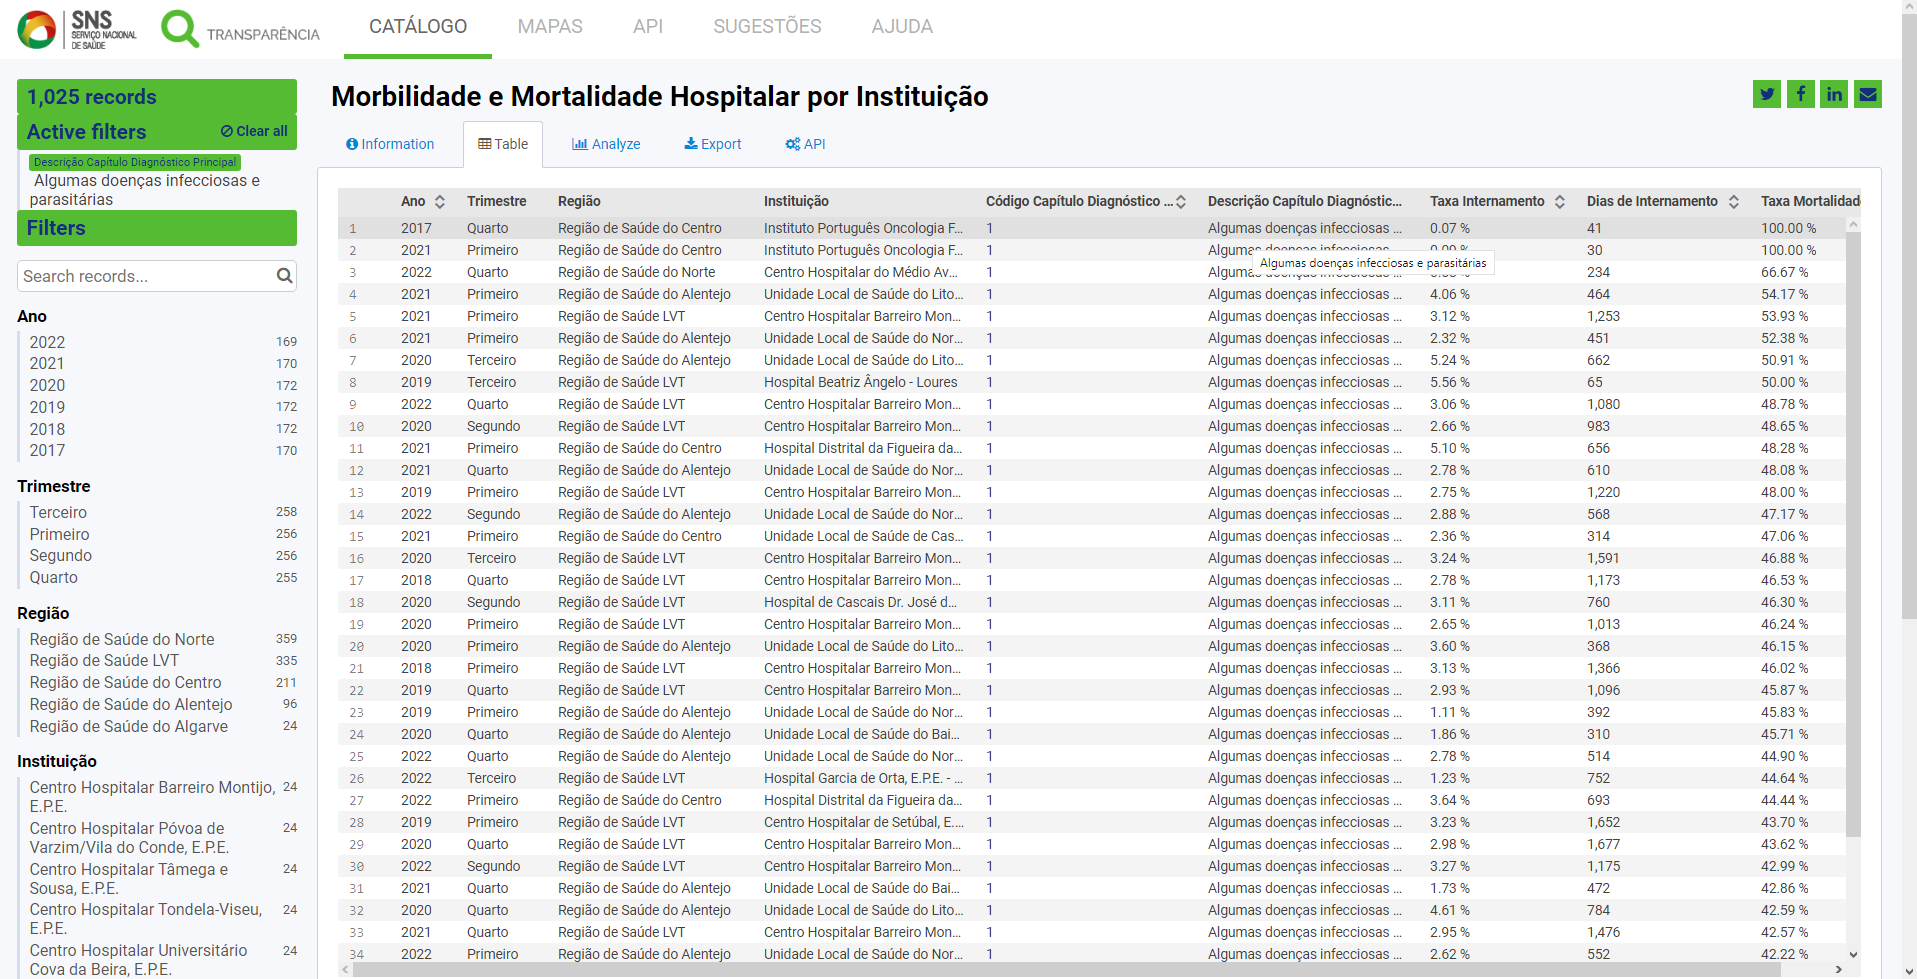The width and height of the screenshot is (1917, 979).
Task: Select Hospital Beatriz Ângelo - Loures cell
Action: (x=860, y=382)
